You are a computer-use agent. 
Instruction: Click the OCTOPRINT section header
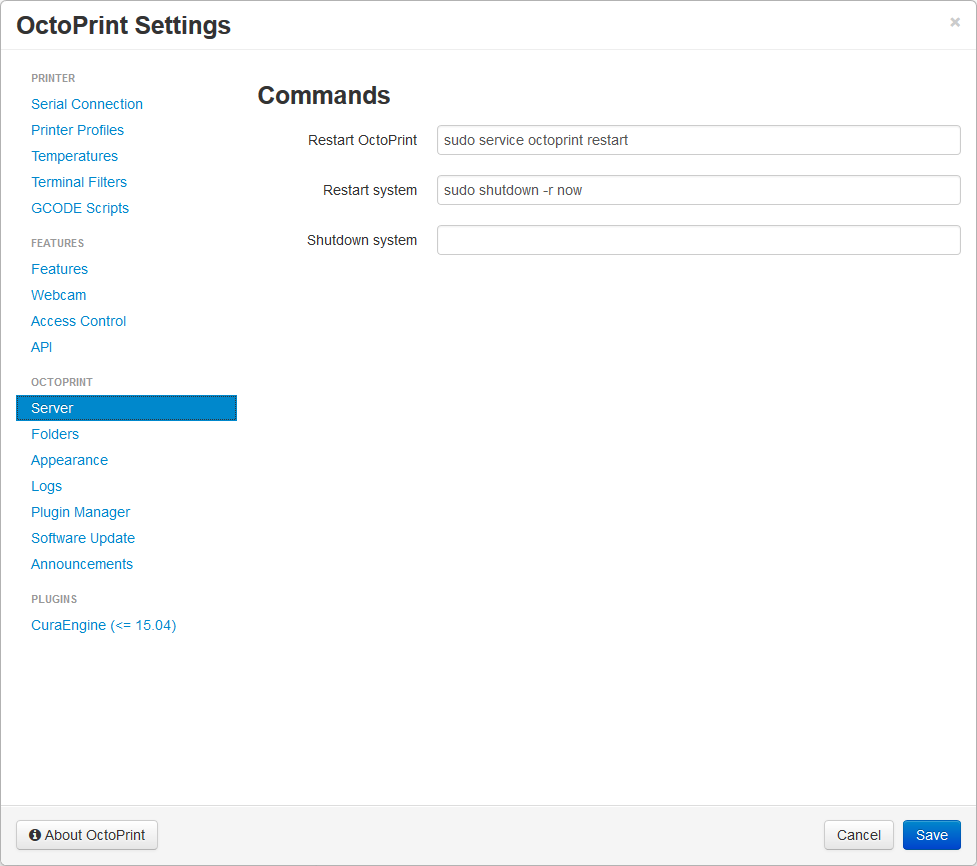[x=62, y=383]
